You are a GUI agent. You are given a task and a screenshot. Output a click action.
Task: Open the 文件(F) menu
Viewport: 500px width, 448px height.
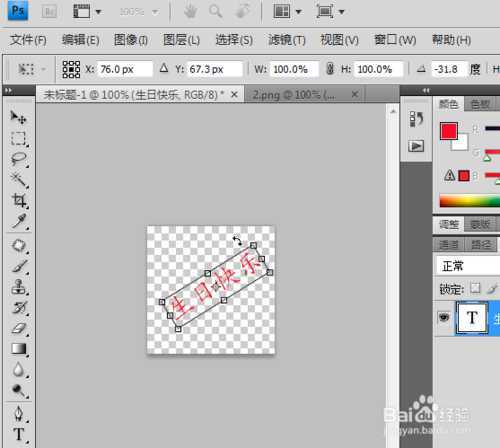click(28, 40)
